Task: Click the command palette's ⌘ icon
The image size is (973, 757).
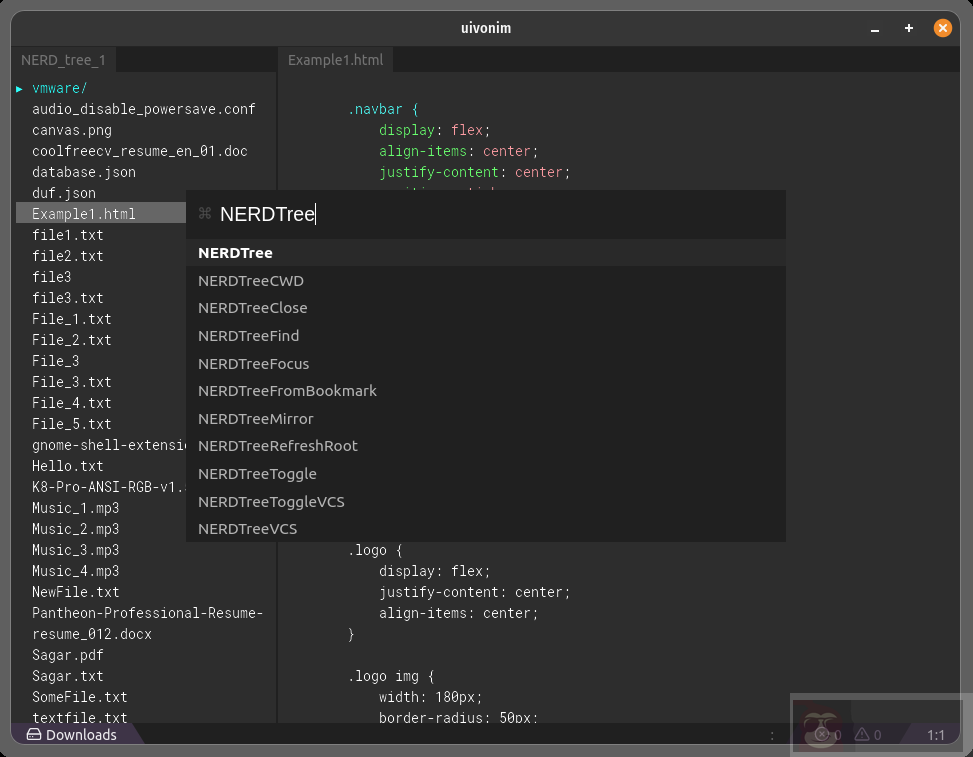Action: 206,213
